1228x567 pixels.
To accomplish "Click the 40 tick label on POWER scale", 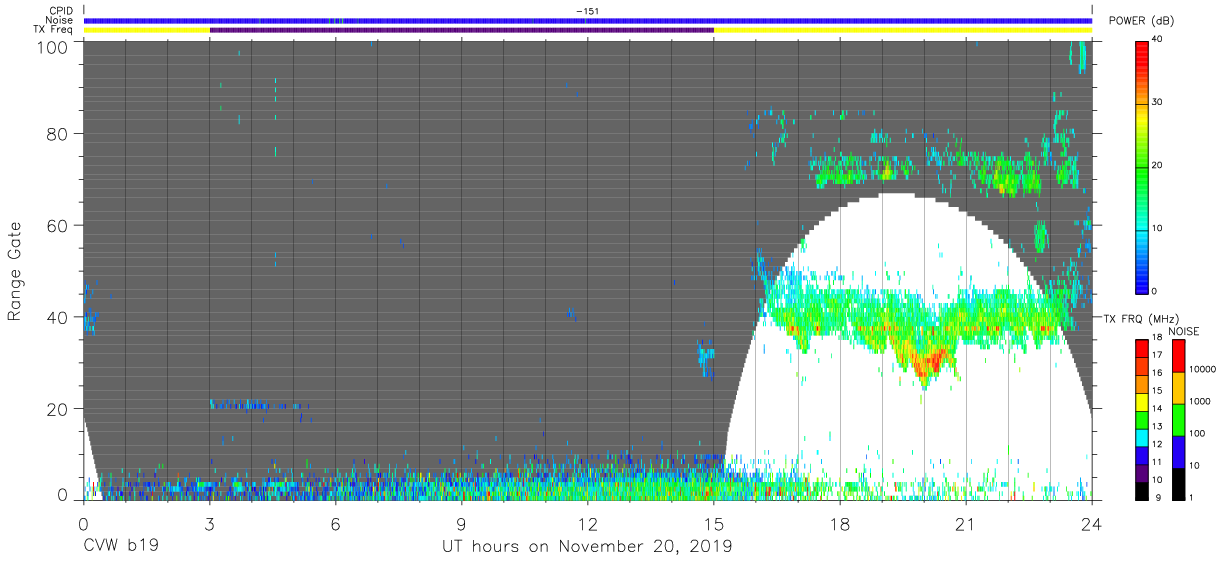I will [1158, 39].
